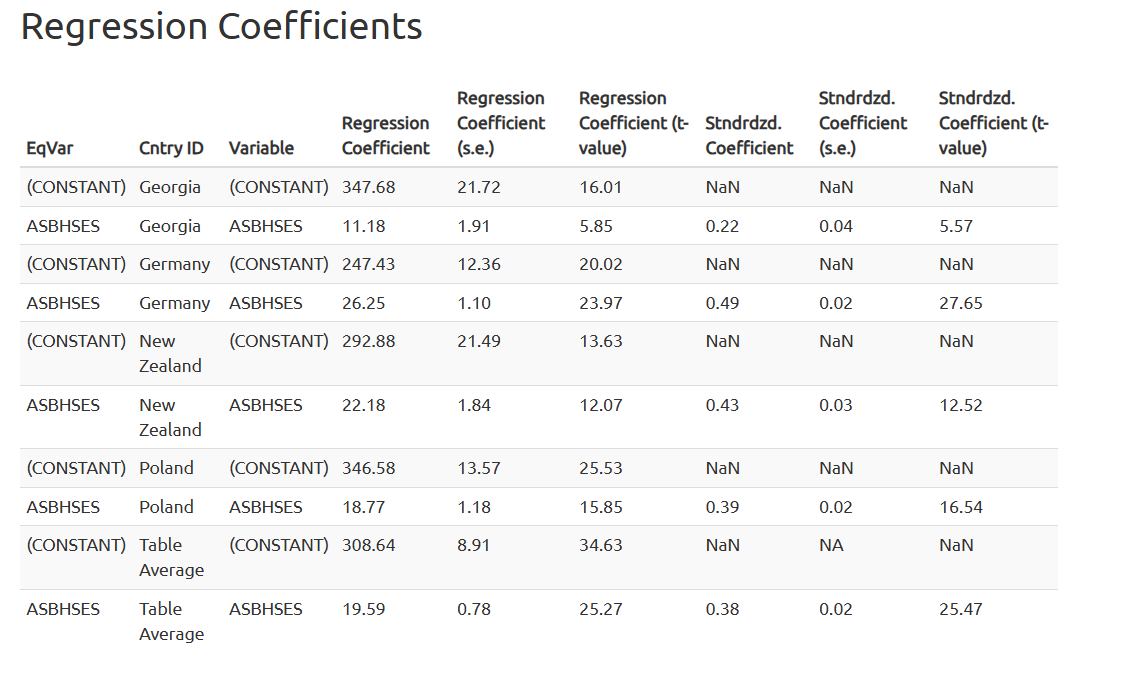Image resolution: width=1145 pixels, height=687 pixels.
Task: Click the "Regression Coefficients" page heading
Action: 221,27
